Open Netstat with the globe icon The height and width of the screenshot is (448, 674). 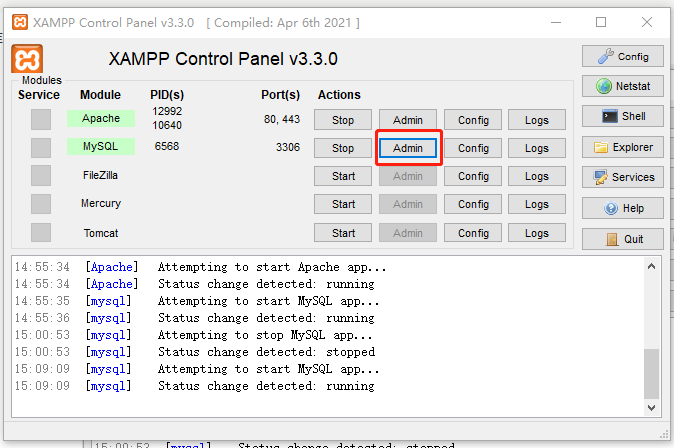point(622,86)
